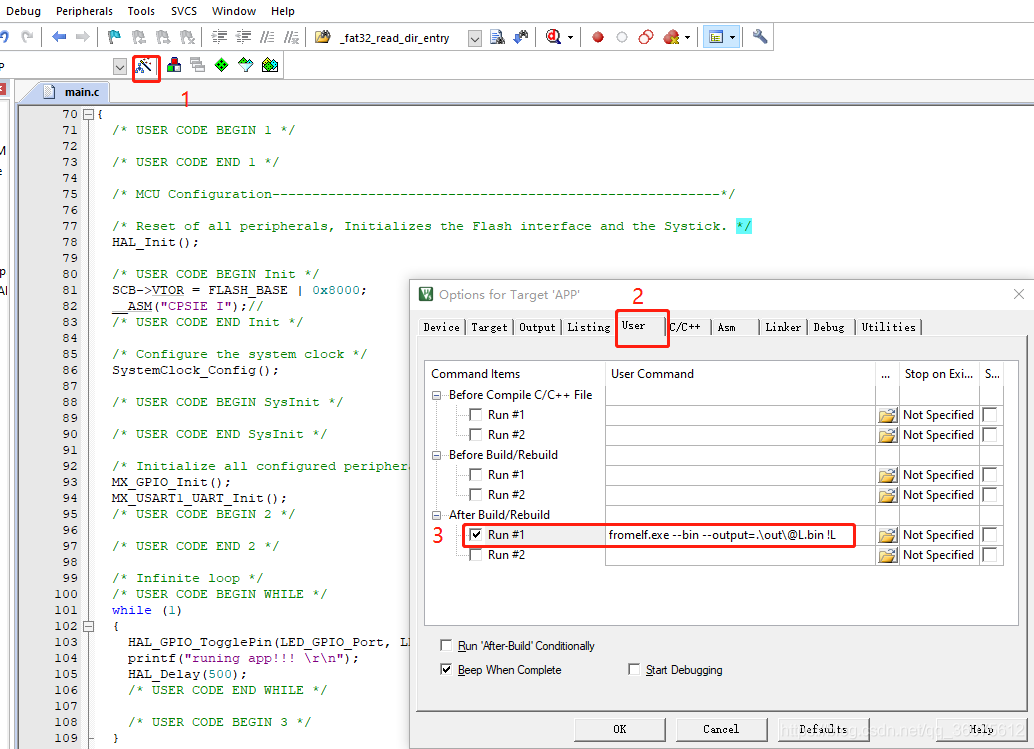Viewport: 1034px width, 749px height.
Task: Disable all breakpoints icon
Action: click(x=646, y=37)
